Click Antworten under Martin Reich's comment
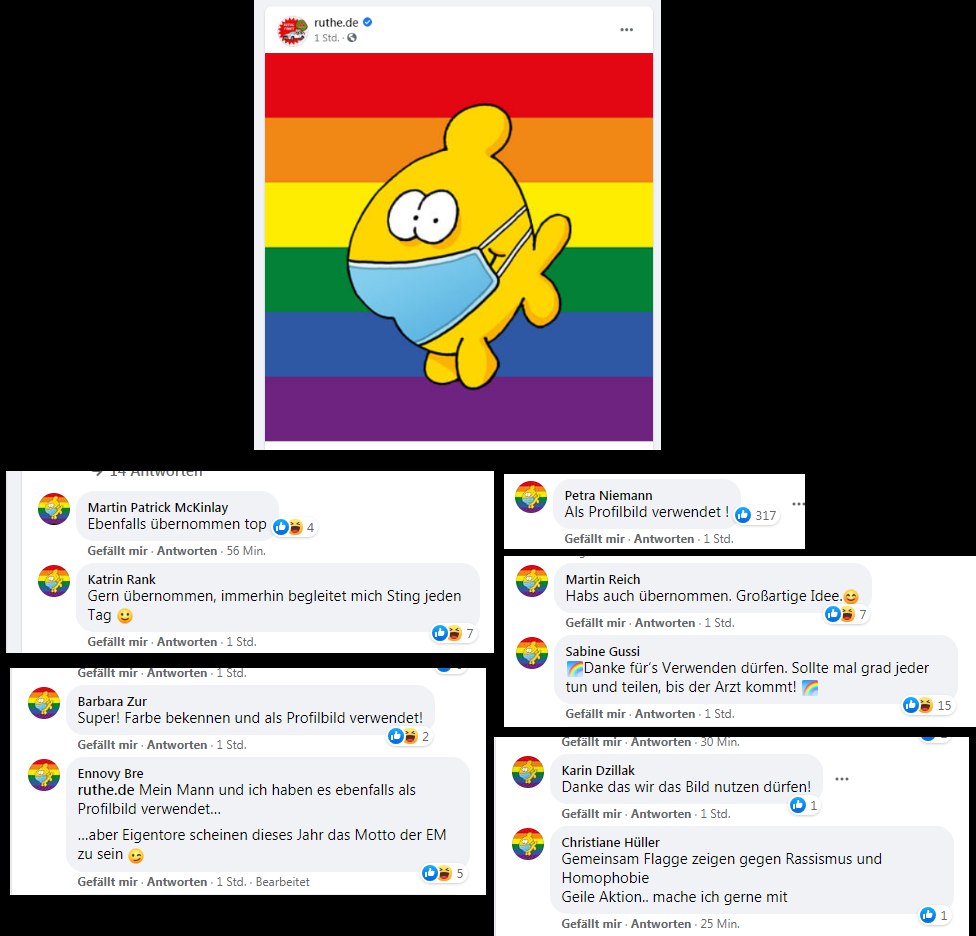This screenshot has height=936, width=976. [x=665, y=623]
